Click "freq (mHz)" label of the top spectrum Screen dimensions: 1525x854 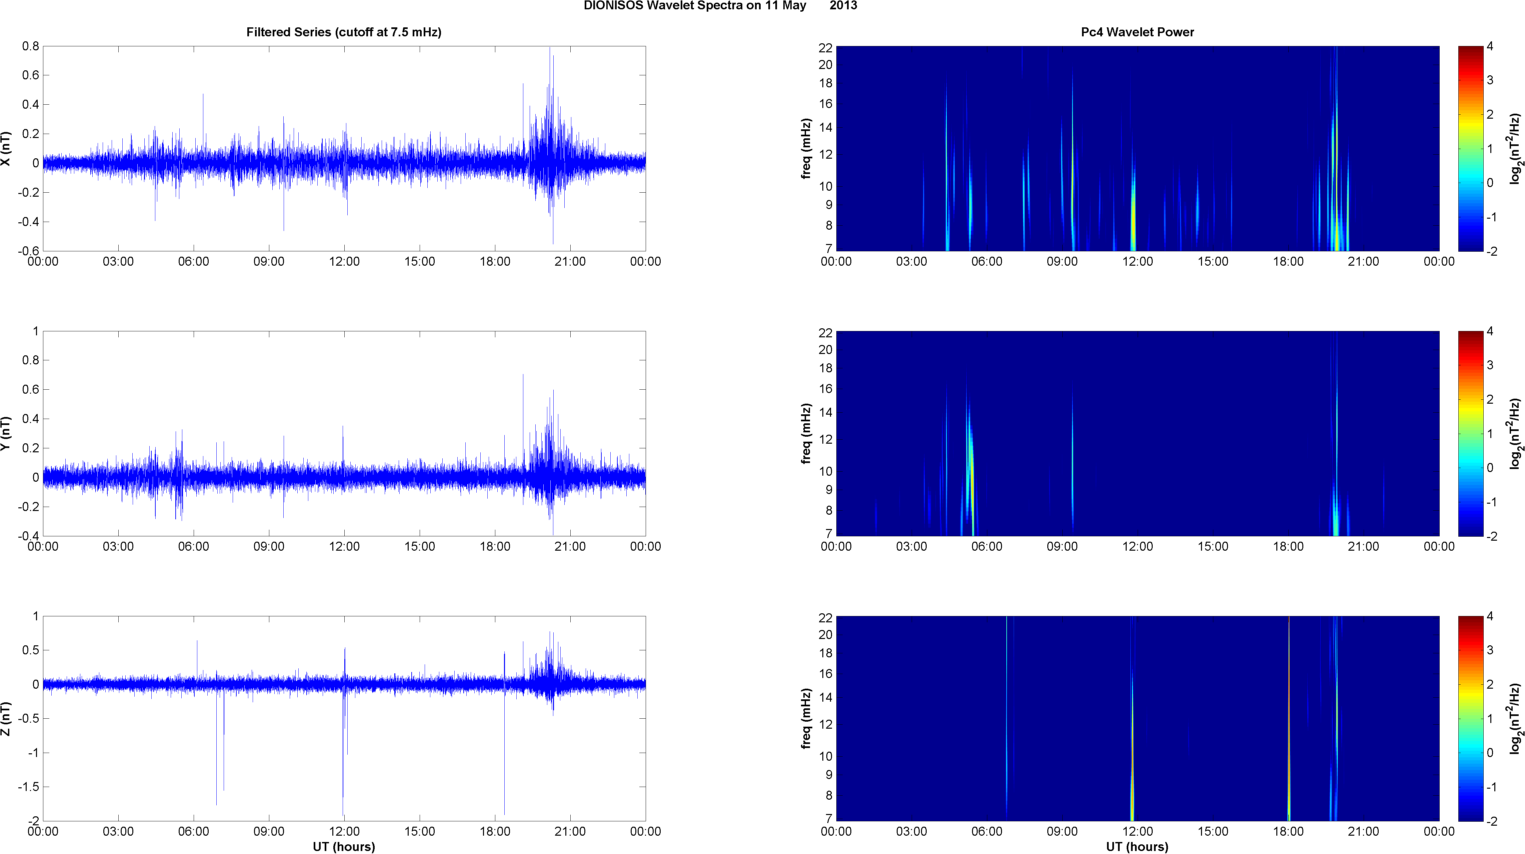click(x=806, y=149)
